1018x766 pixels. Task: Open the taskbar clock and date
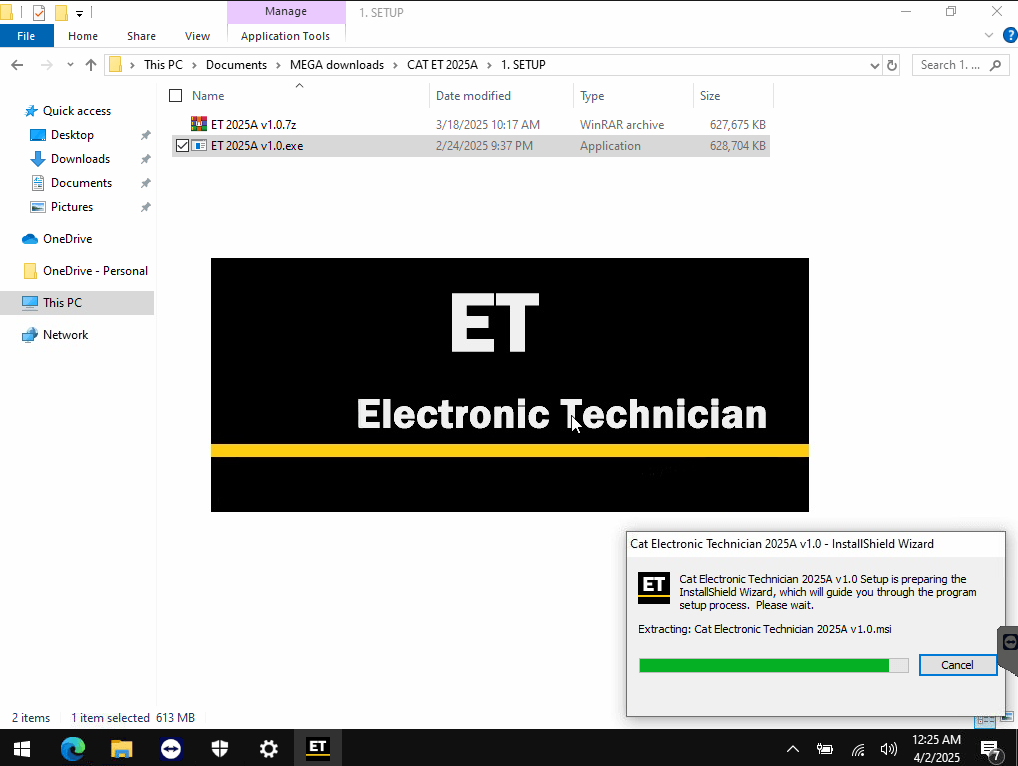(936, 748)
